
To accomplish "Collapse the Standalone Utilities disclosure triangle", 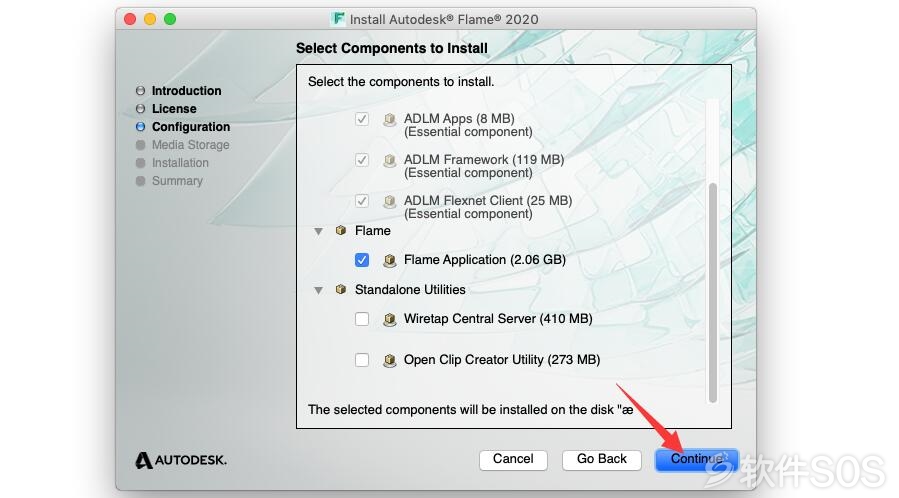I will tap(318, 291).
